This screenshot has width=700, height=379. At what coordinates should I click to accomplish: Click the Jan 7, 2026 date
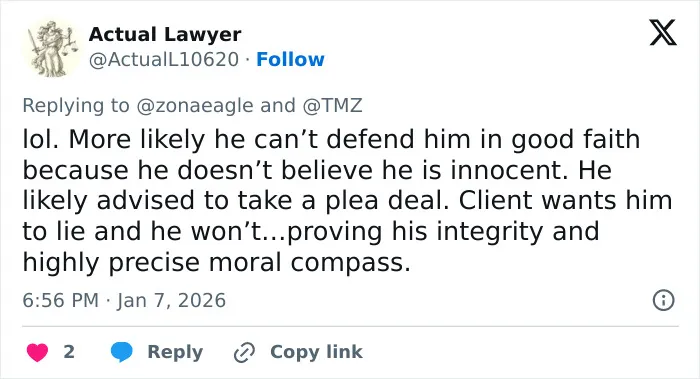(x=171, y=300)
